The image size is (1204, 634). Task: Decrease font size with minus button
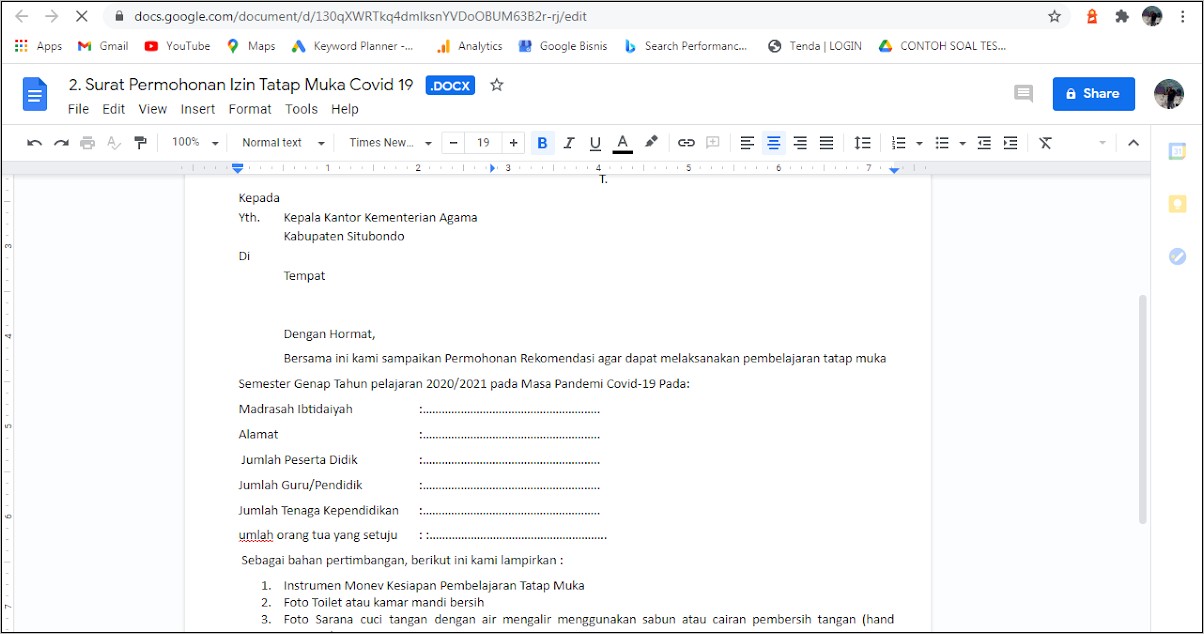(x=453, y=143)
